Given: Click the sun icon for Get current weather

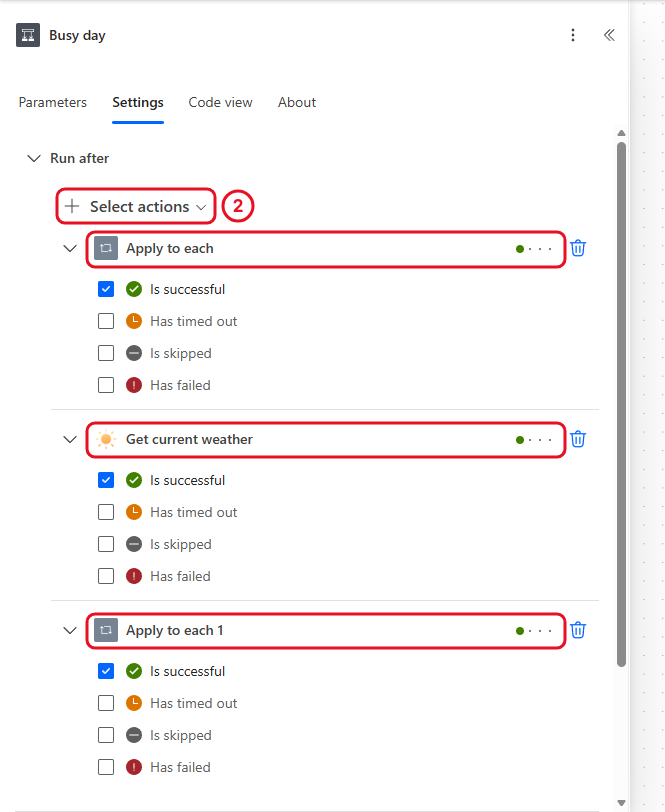Looking at the screenshot, I should click(x=106, y=440).
